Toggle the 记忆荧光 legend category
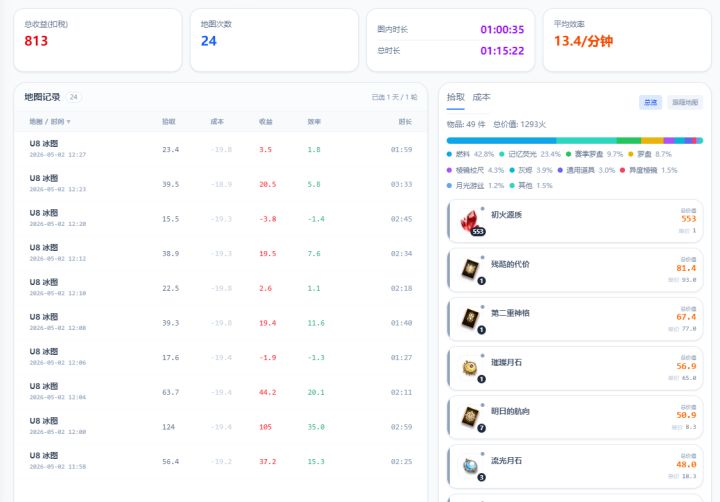The height and width of the screenshot is (502, 720). (530, 154)
